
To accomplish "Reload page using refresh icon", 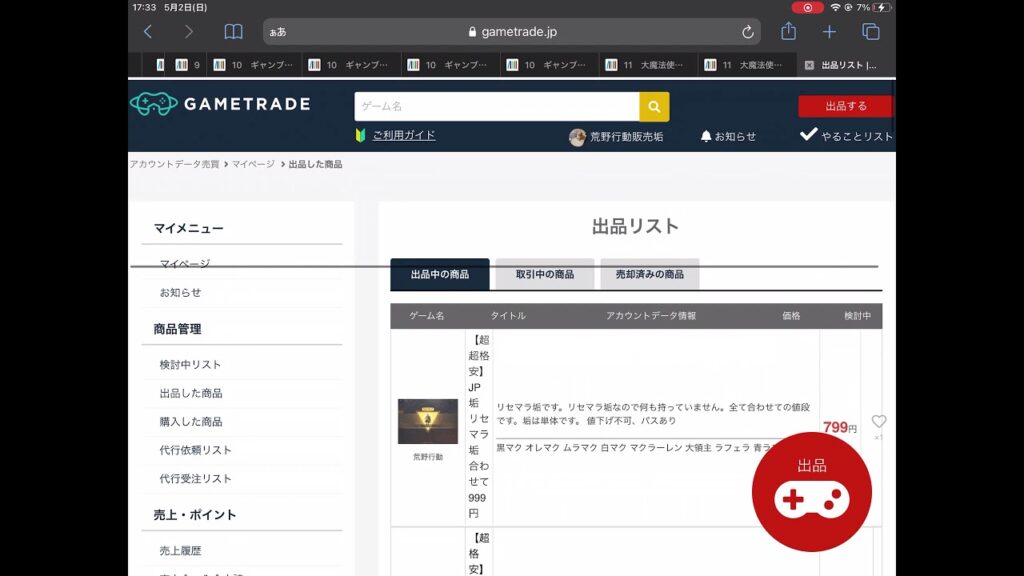I will [747, 32].
